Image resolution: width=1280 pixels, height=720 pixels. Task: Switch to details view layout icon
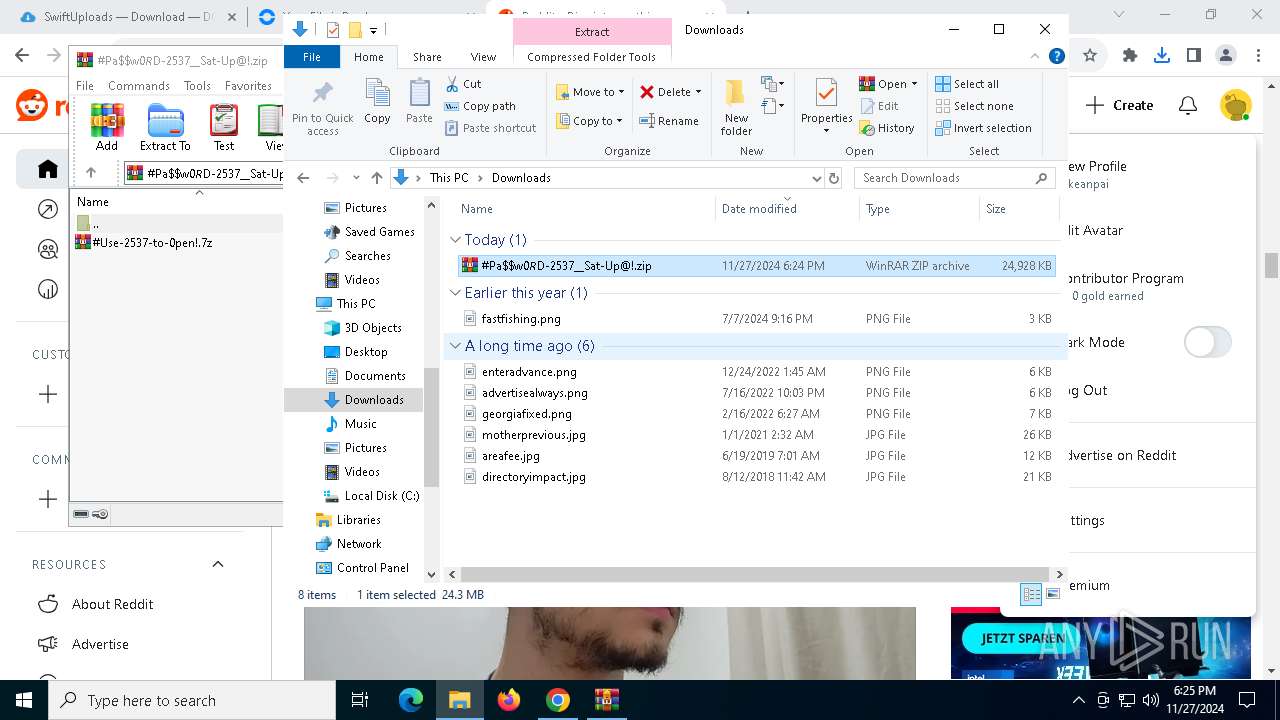1031,594
